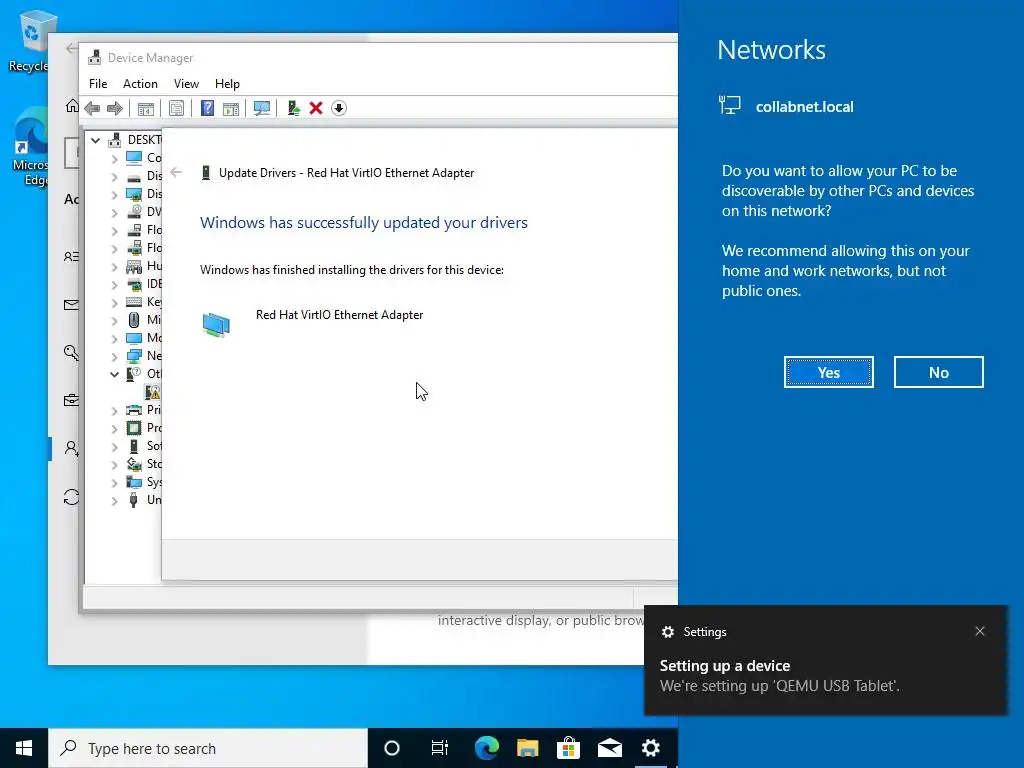Screen dimensions: 1024x768
Task: Open the work access briefcase icon in Settings
Action: point(71,400)
